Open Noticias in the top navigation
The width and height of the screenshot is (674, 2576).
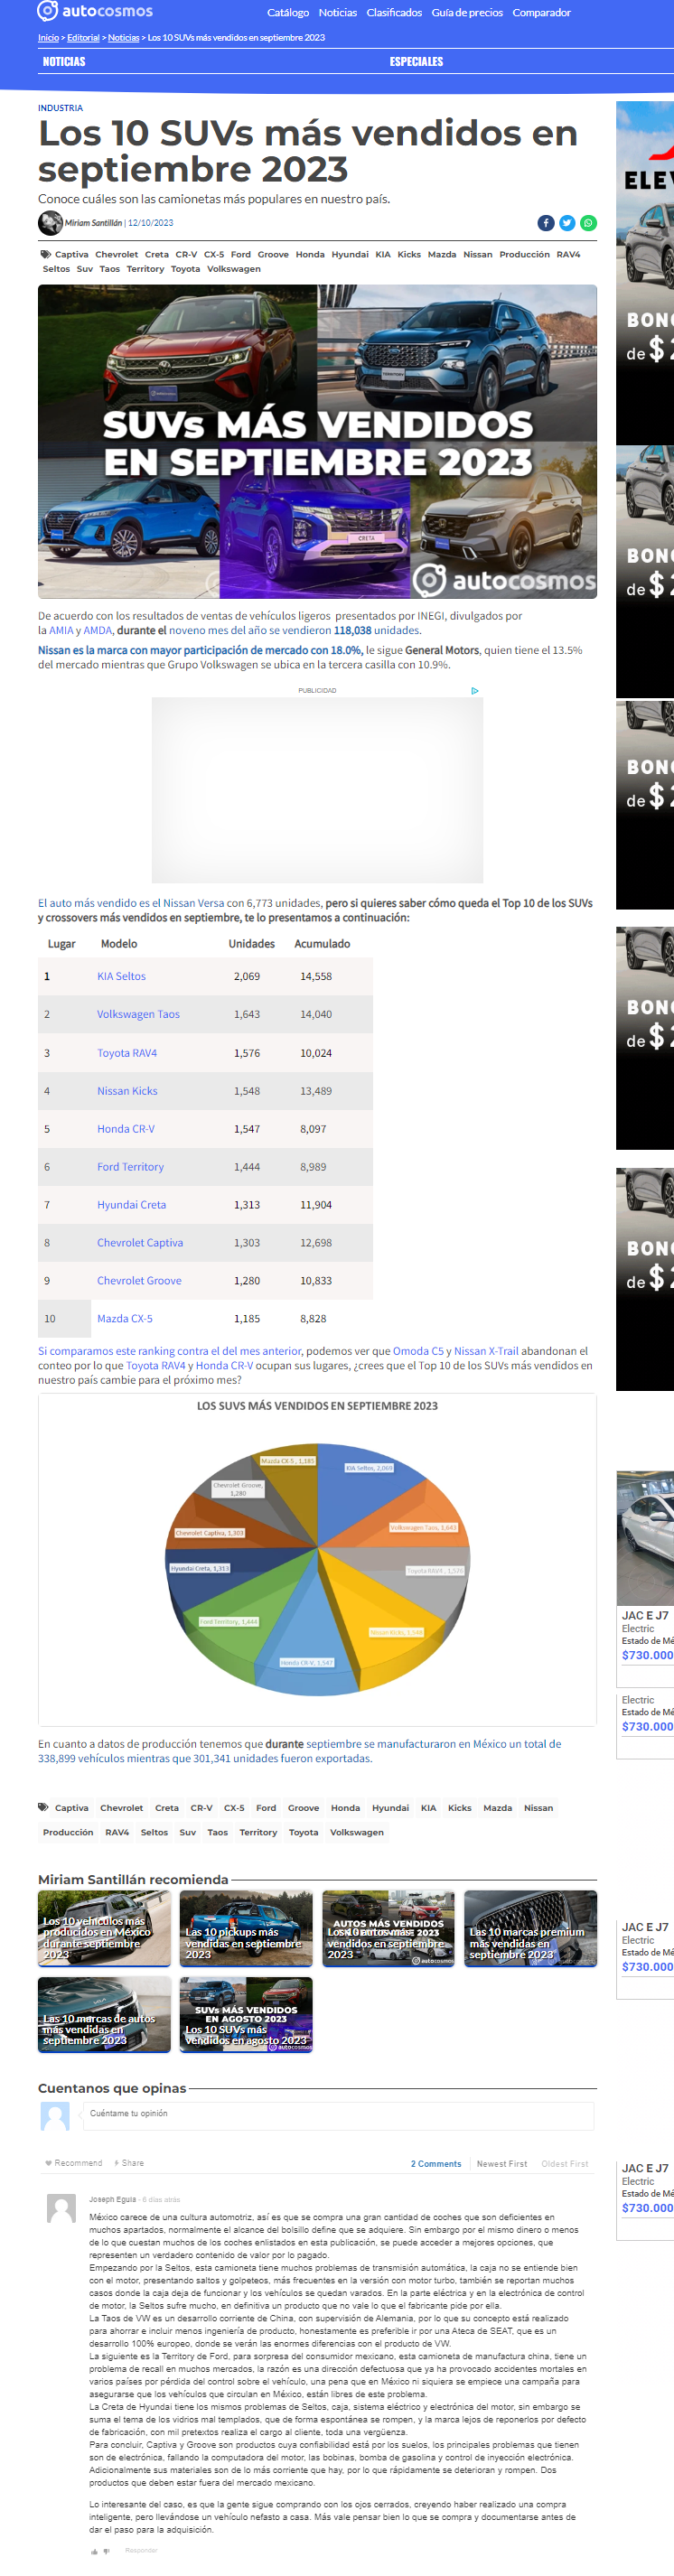pyautogui.click(x=338, y=12)
